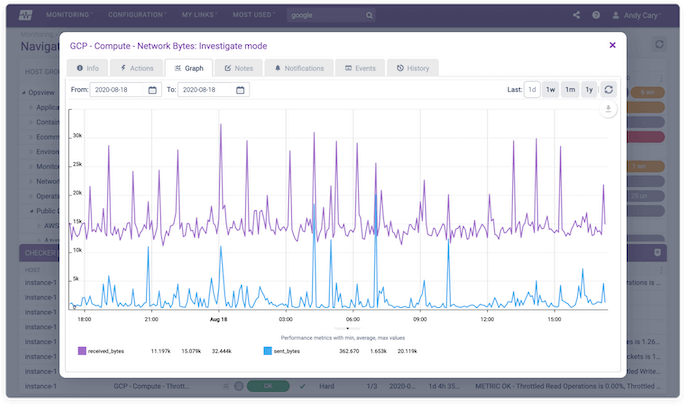This screenshot has width=685, height=406.
Task: Open the Andy Cary user menu
Action: point(644,16)
